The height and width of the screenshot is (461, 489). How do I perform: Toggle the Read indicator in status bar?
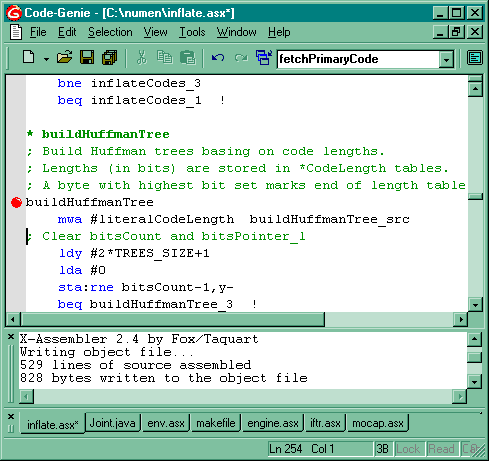[442, 449]
